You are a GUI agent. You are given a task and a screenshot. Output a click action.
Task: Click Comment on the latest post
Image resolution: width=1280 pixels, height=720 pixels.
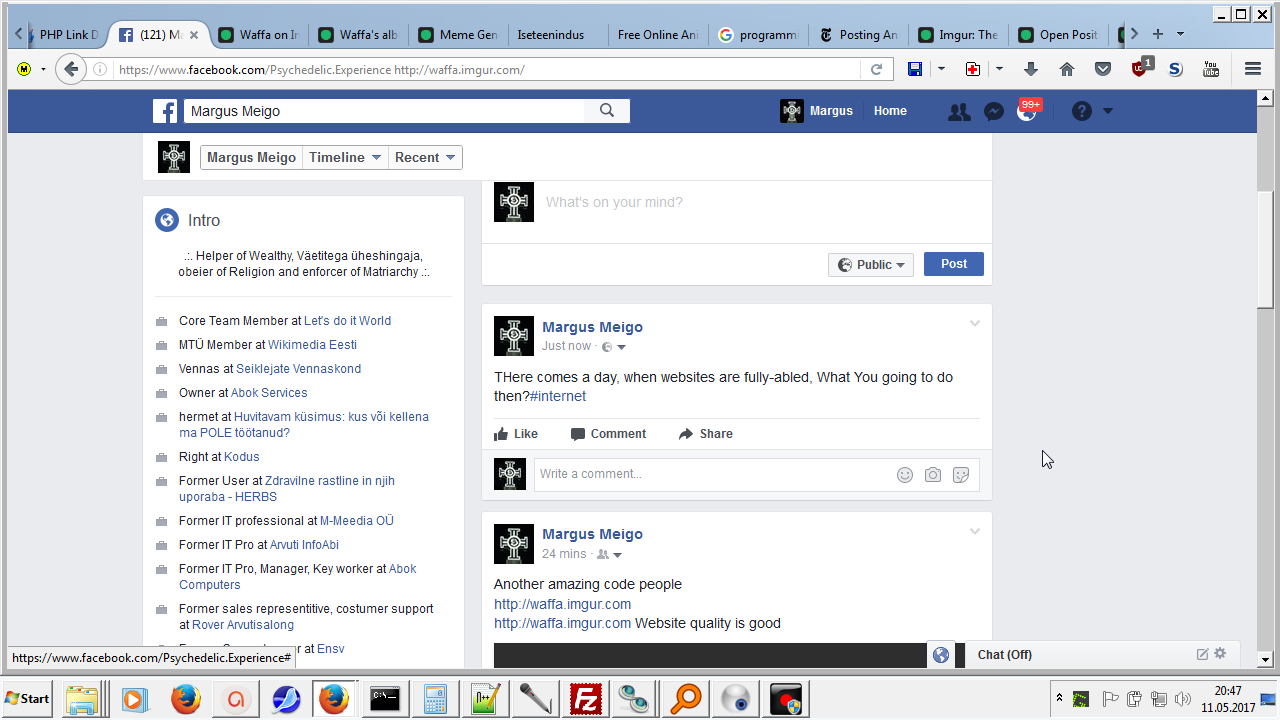pyautogui.click(x=608, y=434)
